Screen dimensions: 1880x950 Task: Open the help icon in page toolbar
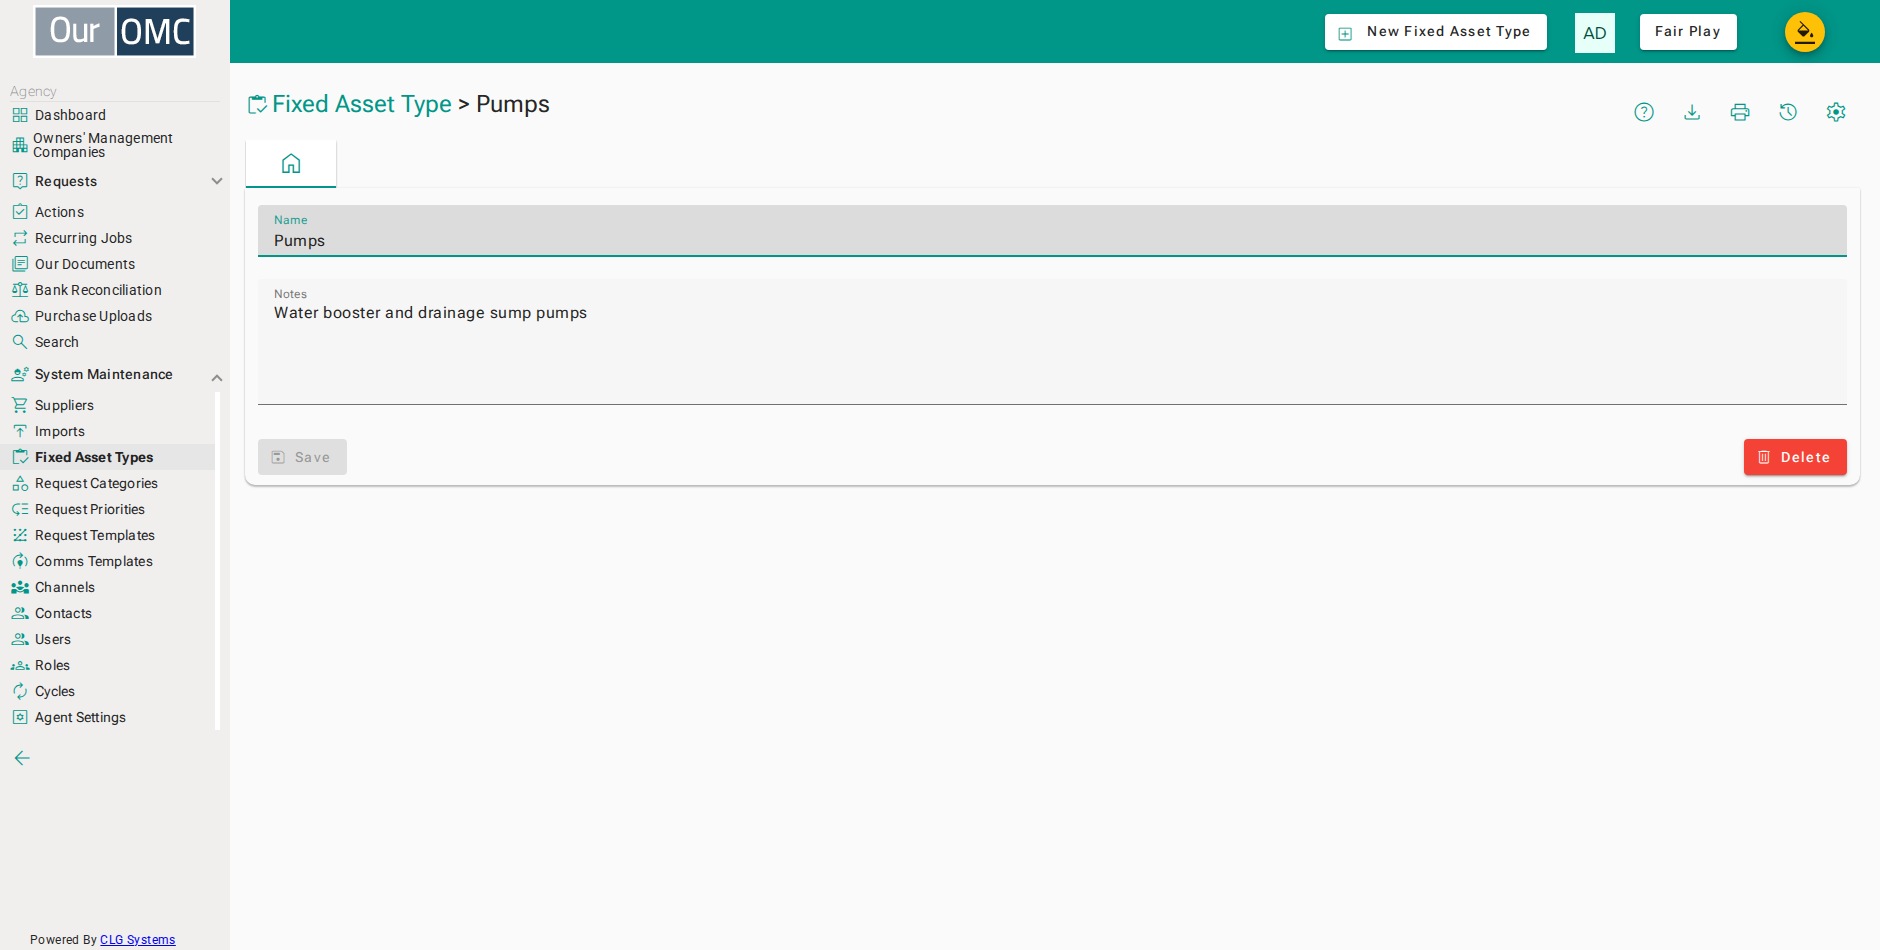[x=1644, y=112]
